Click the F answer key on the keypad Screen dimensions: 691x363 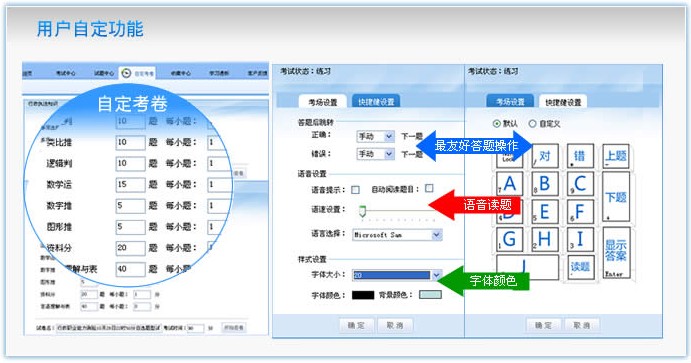pos(580,211)
